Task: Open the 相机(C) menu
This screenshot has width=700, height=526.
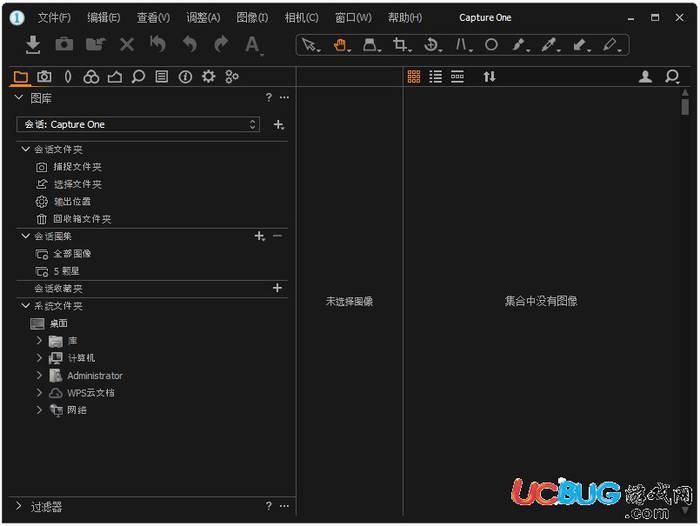Action: click(x=302, y=18)
